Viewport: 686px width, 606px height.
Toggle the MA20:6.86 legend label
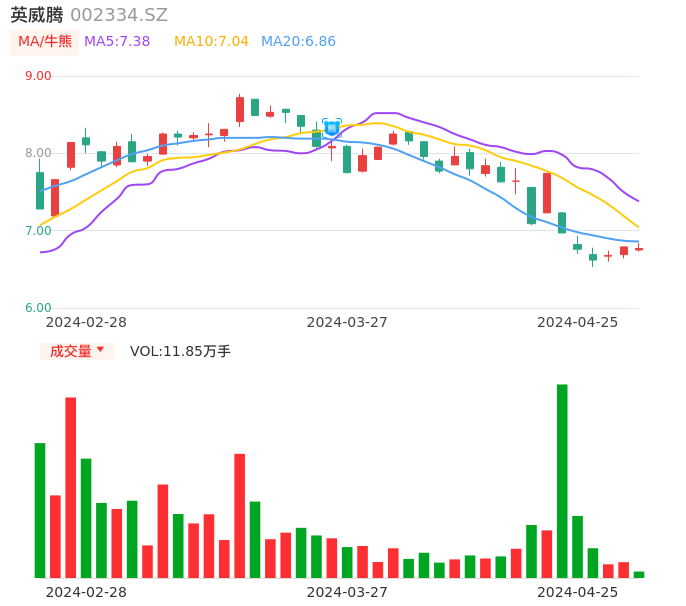[298, 42]
